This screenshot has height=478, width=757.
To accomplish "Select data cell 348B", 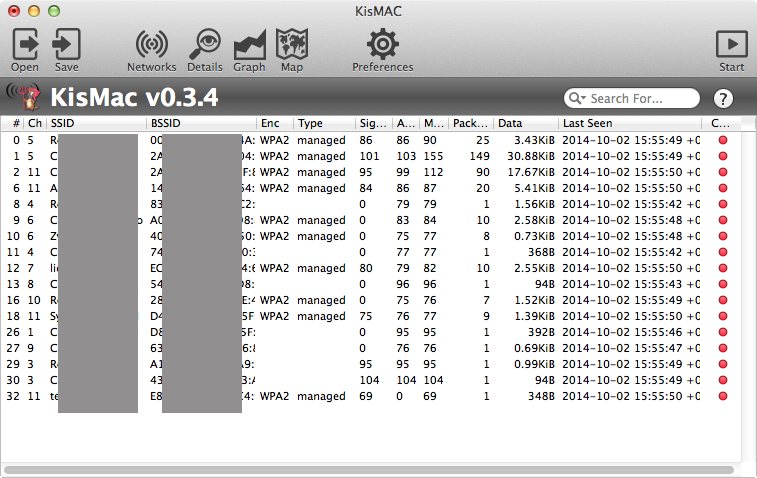I will [x=541, y=396].
